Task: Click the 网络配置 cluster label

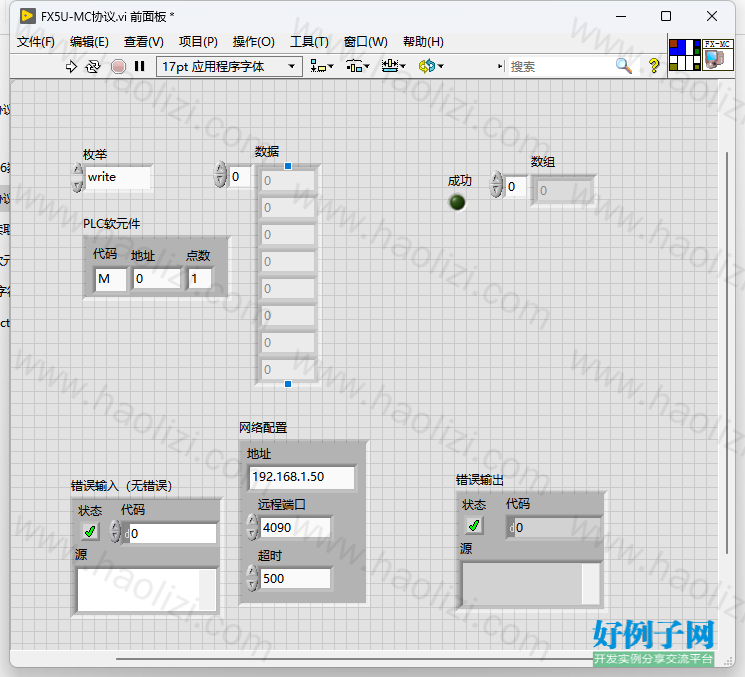Action: point(263,428)
